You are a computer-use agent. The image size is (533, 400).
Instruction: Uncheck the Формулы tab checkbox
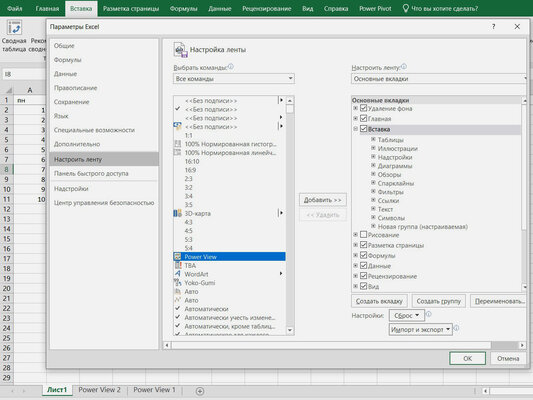(363, 255)
